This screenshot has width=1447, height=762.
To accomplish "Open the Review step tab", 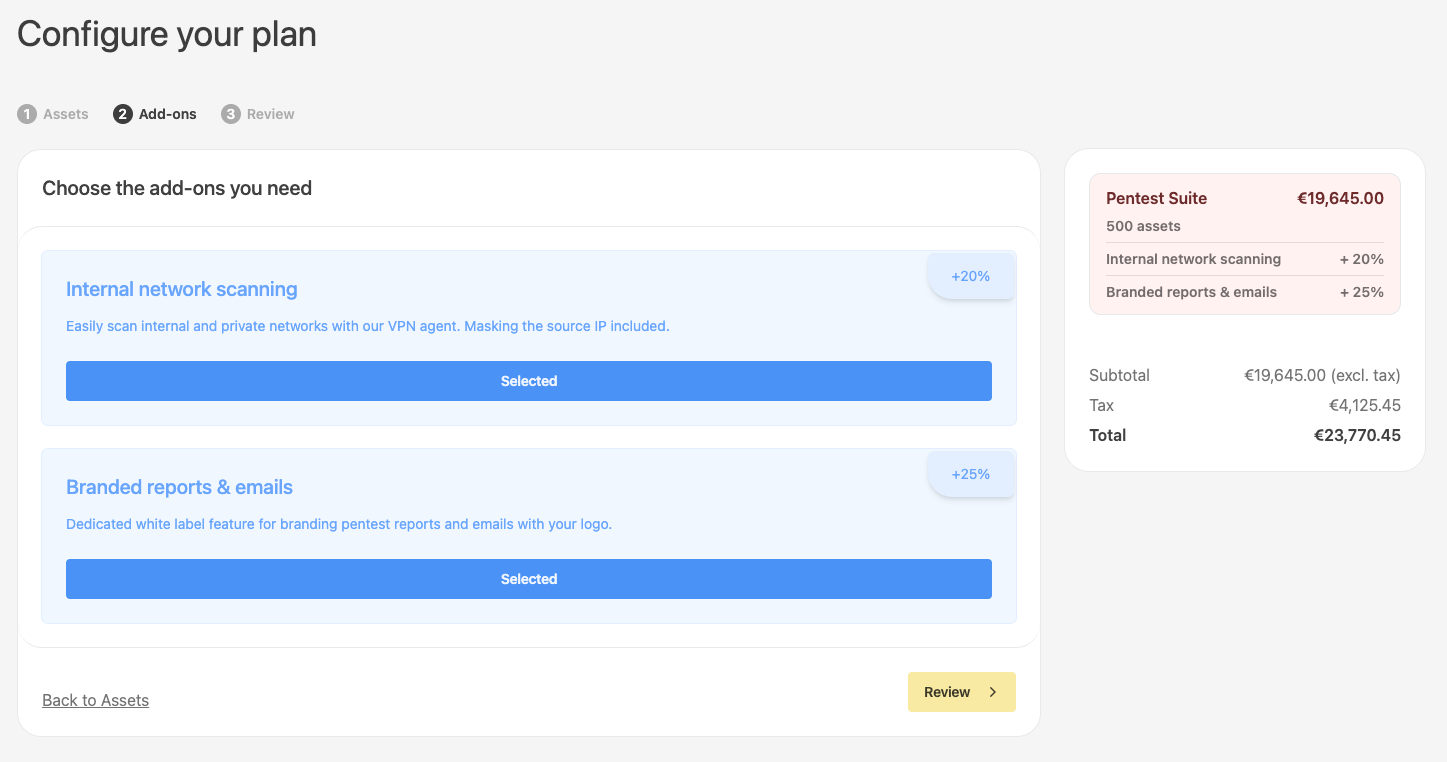I will coord(258,114).
